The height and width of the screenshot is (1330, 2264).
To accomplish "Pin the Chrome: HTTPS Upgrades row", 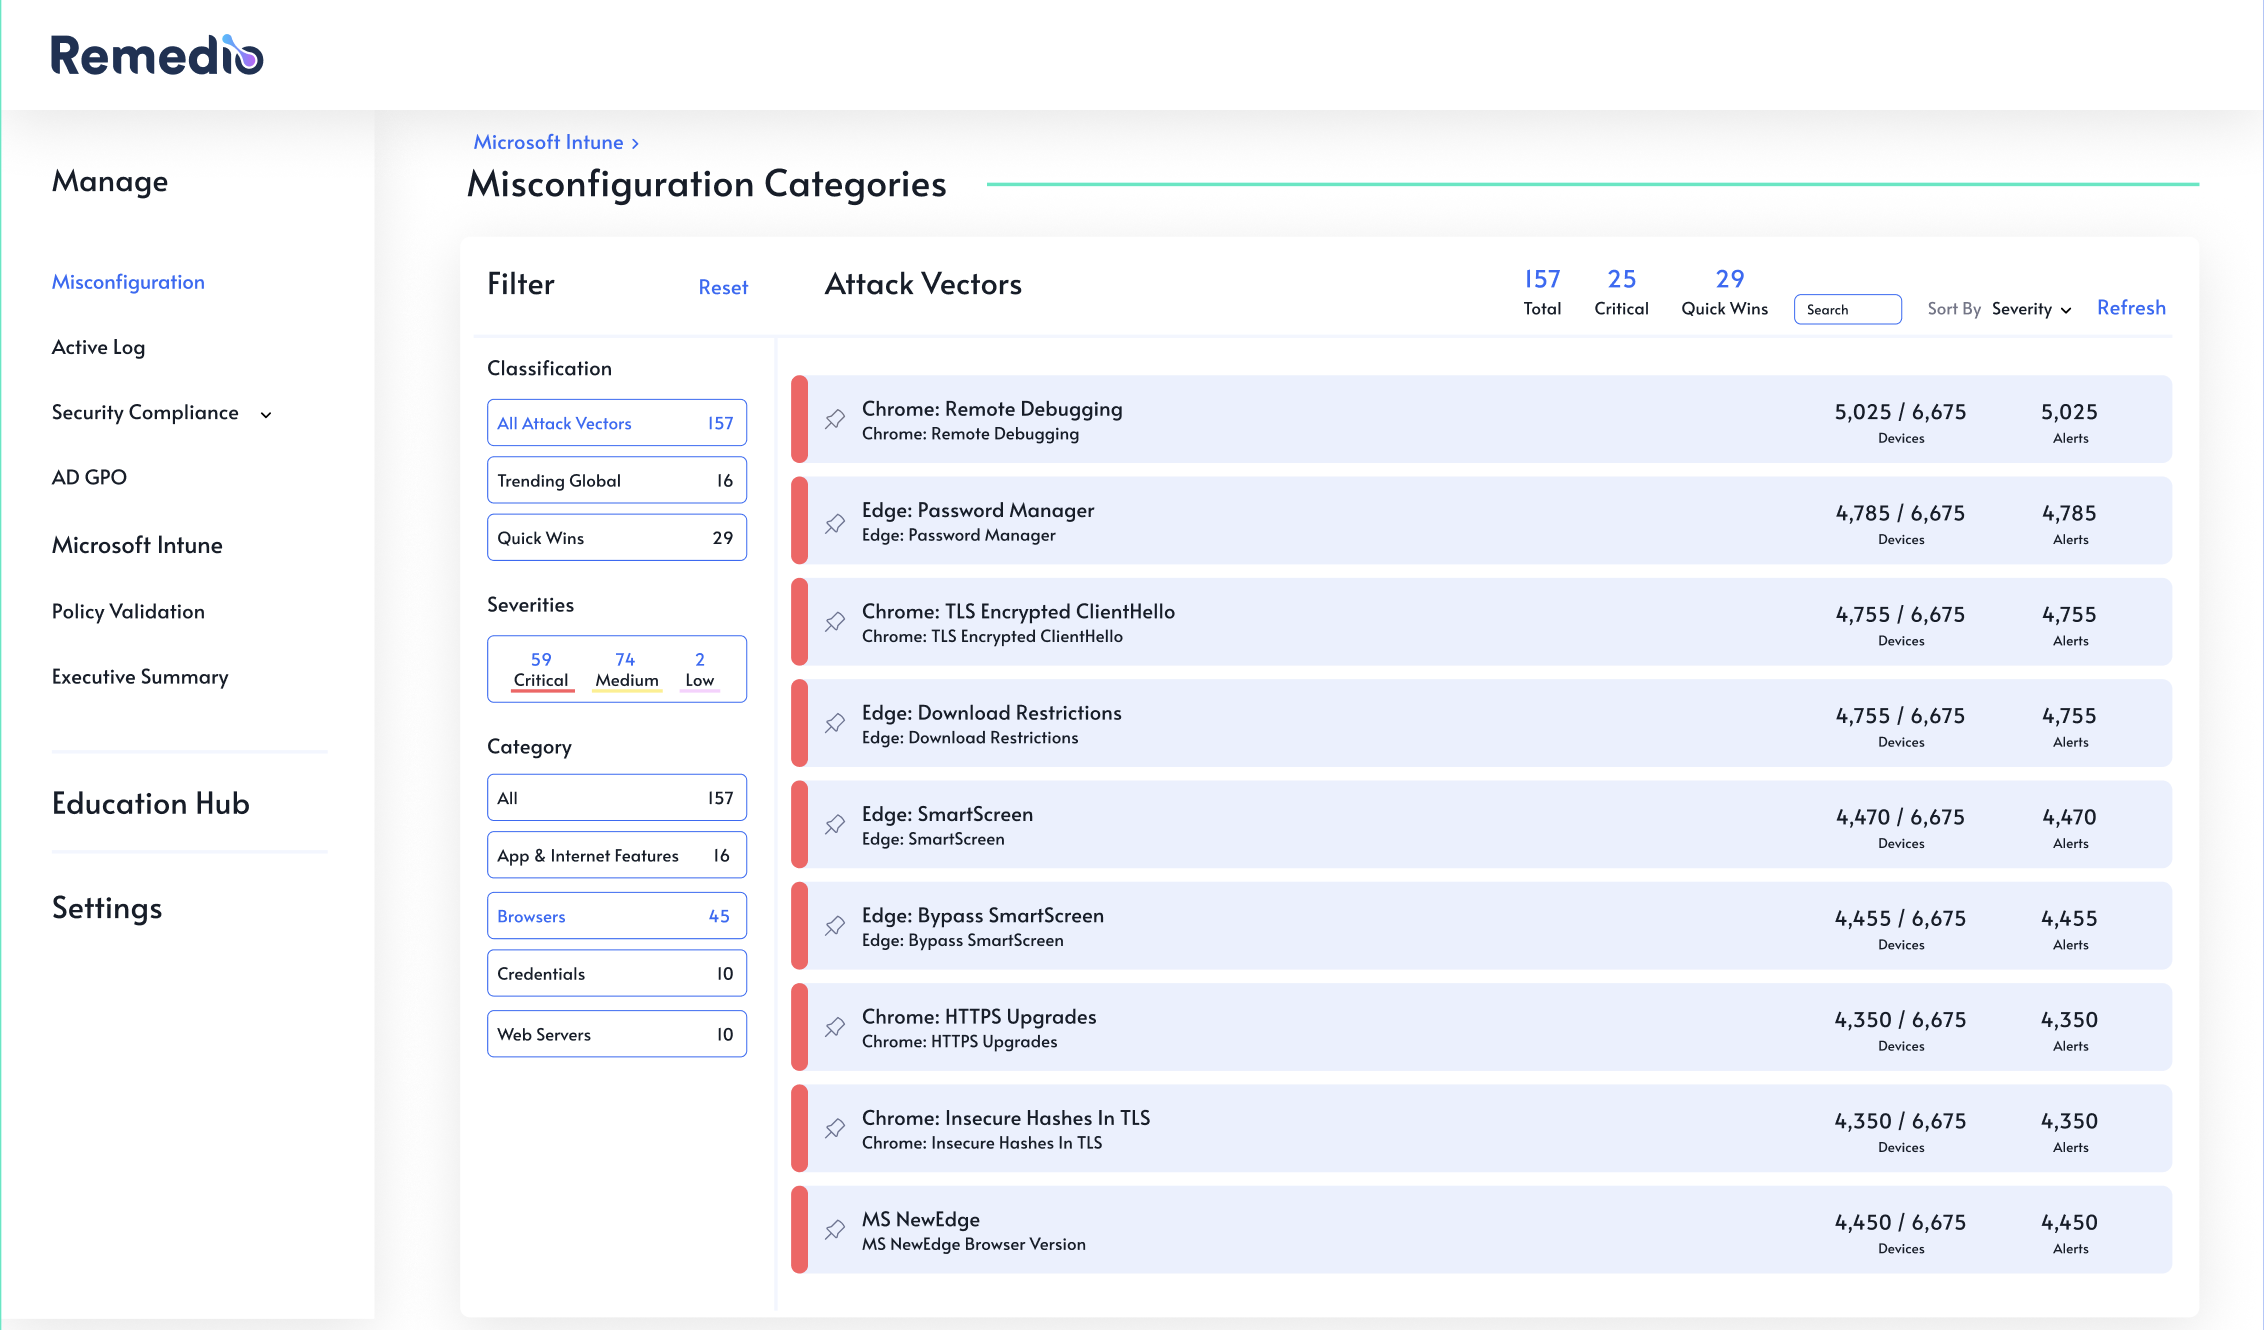I will [835, 1028].
